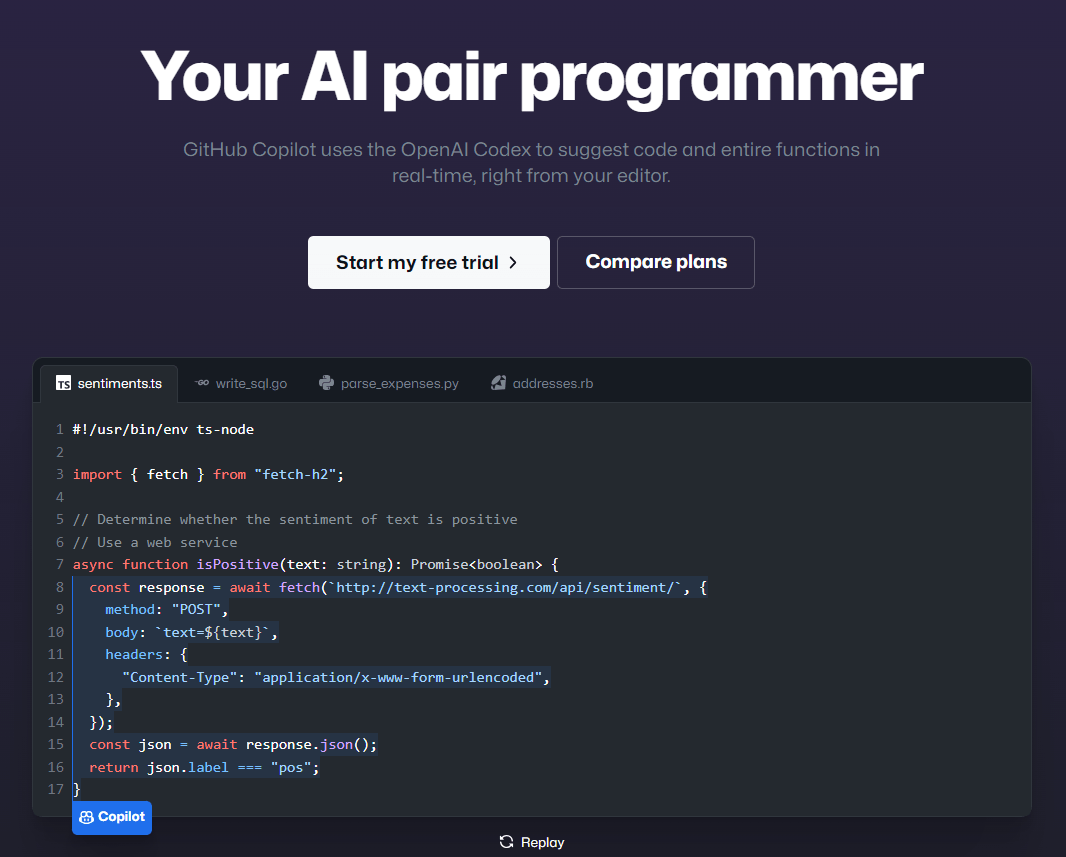This screenshot has width=1066, height=857.
Task: Click the 'return json.label === "pos"' line
Action: coord(204,767)
